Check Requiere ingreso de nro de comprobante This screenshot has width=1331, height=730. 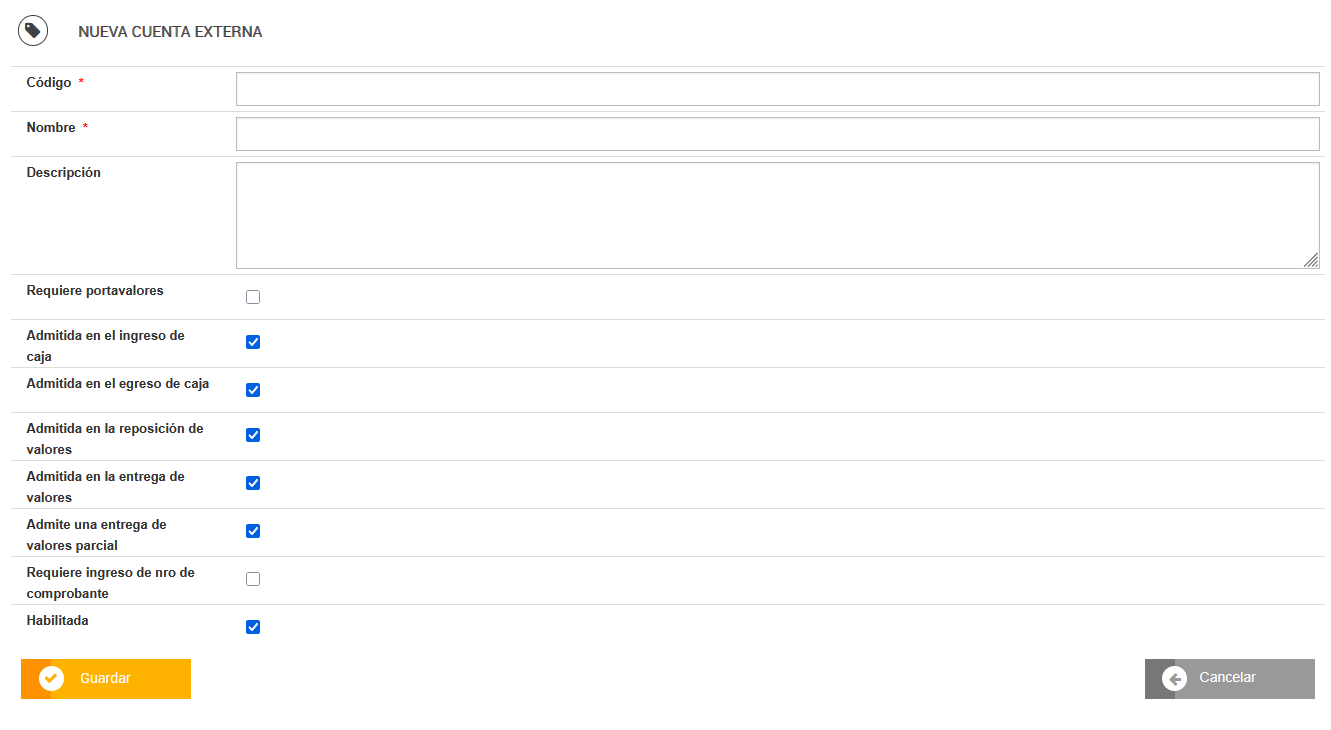point(253,579)
